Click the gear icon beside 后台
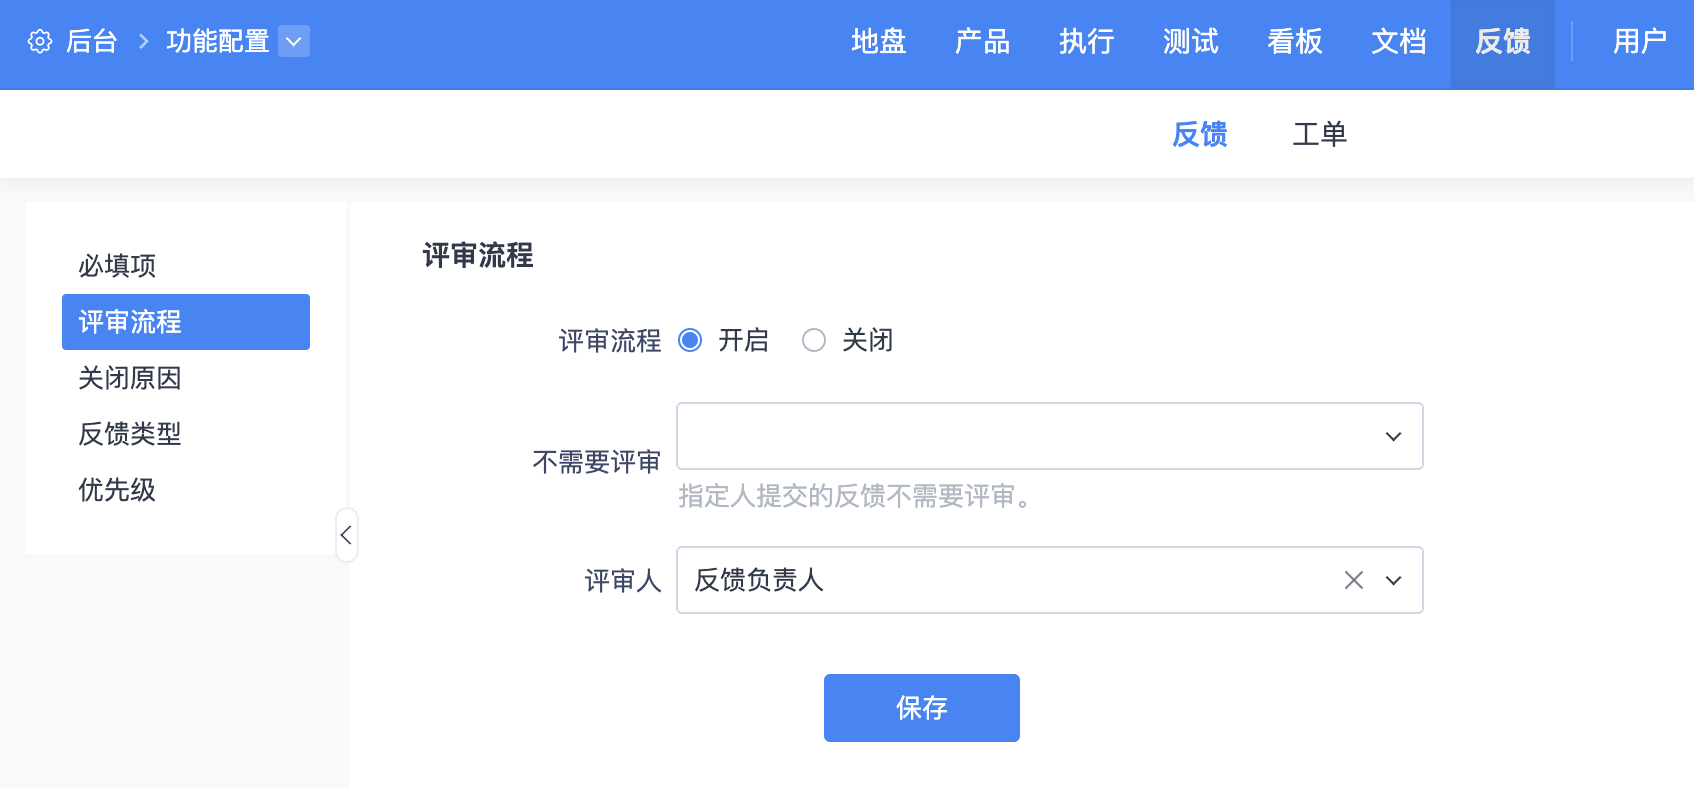Screen dimensions: 1694x788 tap(40, 41)
